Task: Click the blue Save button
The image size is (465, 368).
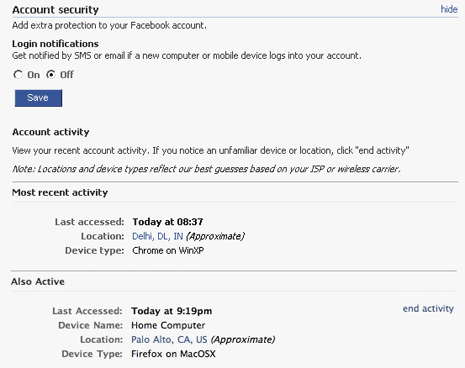Action: tap(38, 98)
